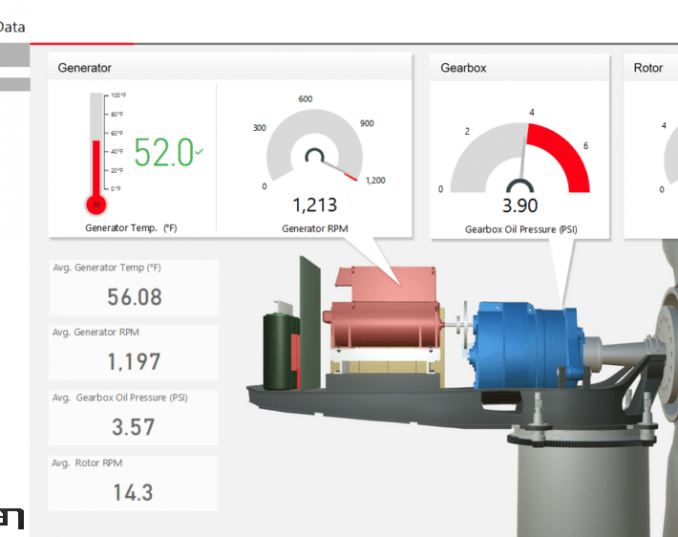Click the Avg. Generator RPM 1,197 tile

click(x=133, y=352)
